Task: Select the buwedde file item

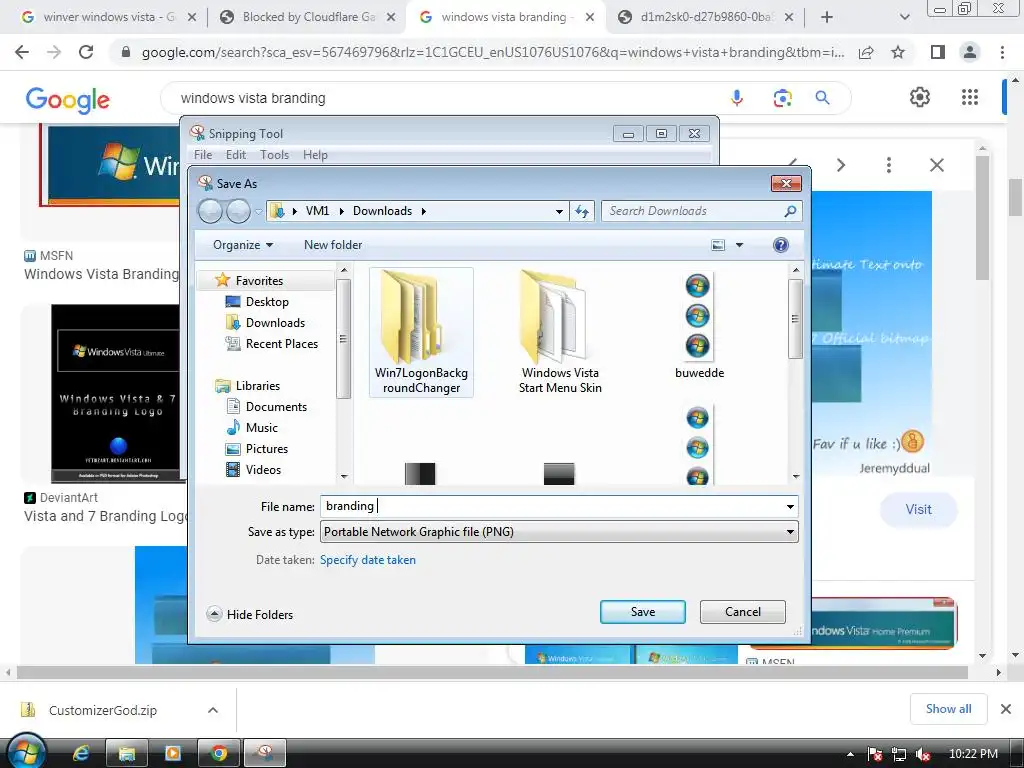Action: (699, 326)
